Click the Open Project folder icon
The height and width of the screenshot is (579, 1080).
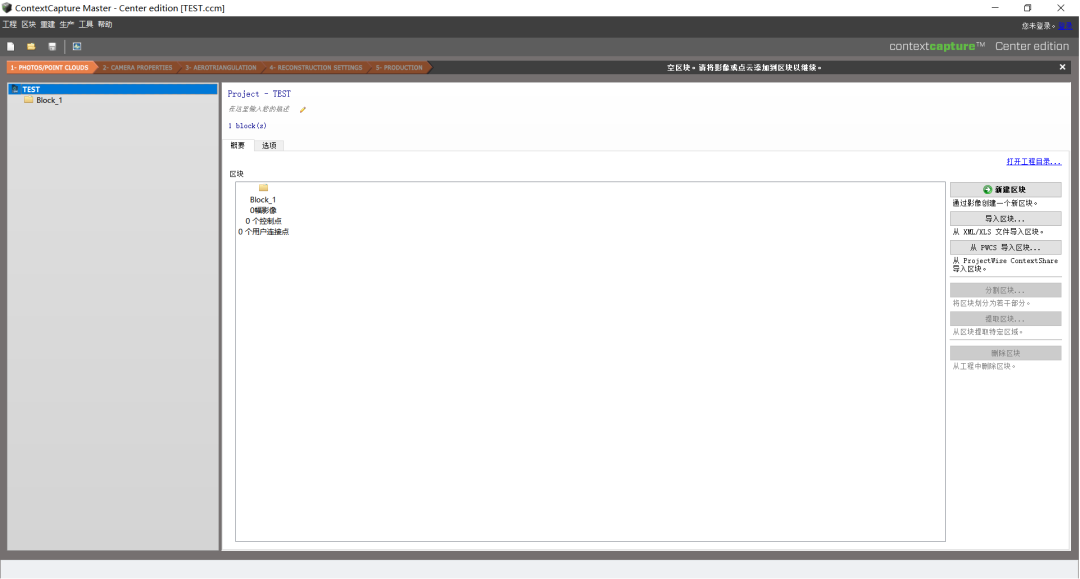click(x=31, y=47)
